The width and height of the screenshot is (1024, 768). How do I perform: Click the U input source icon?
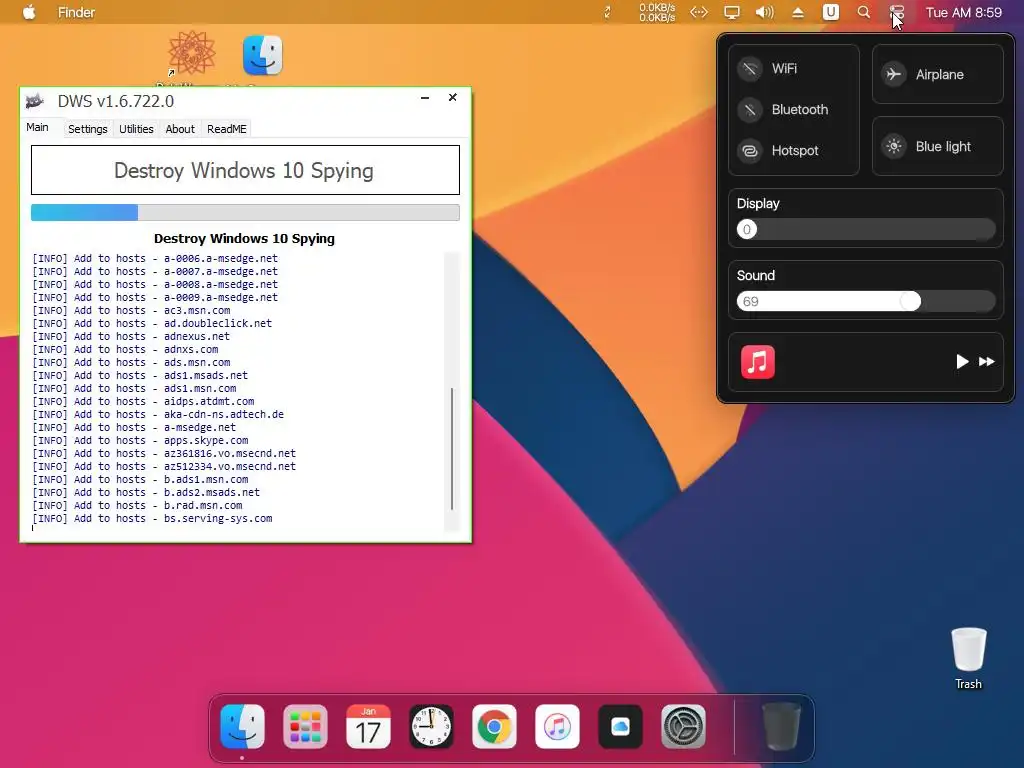point(831,12)
